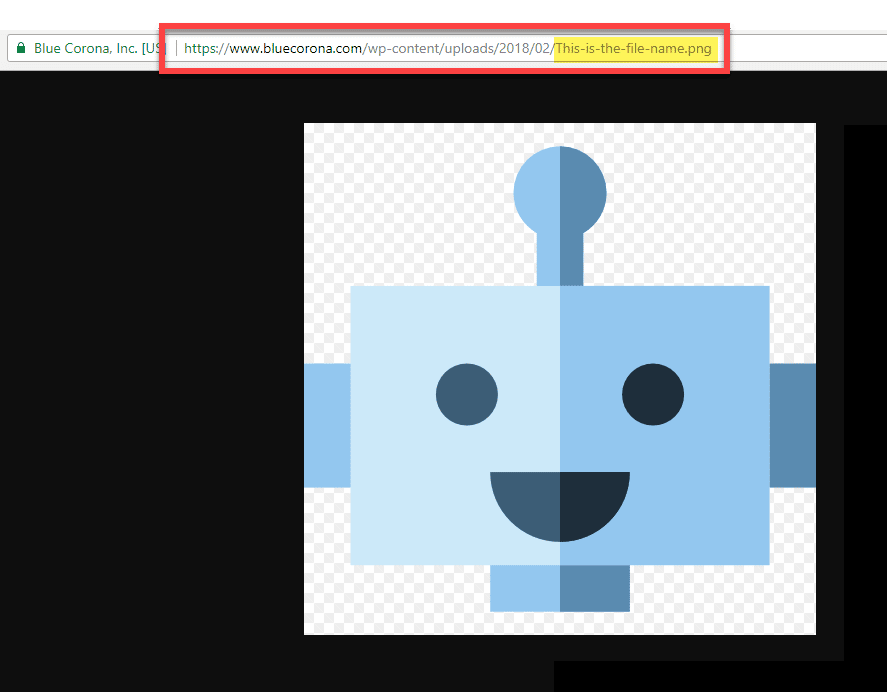Click the robot's left eye
The height and width of the screenshot is (692, 887).
click(466, 394)
